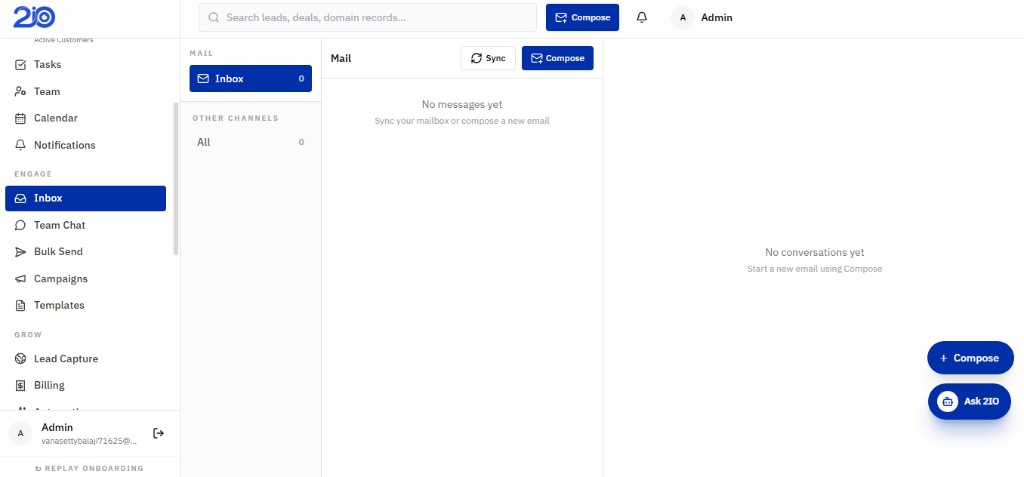
Task: Go to Calendar in sidebar
Action: (86, 118)
